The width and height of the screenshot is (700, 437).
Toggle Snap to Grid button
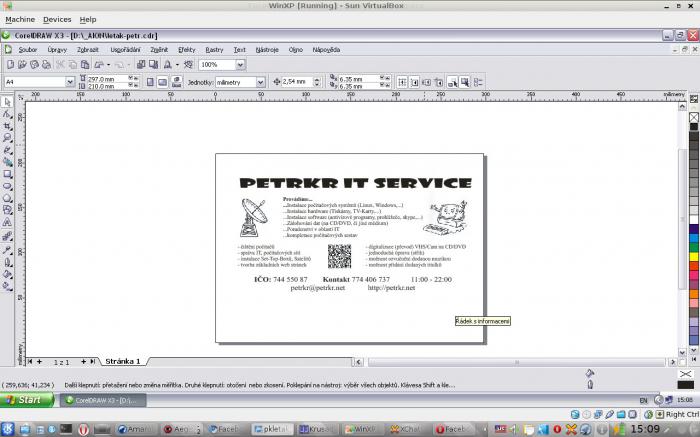[402, 82]
